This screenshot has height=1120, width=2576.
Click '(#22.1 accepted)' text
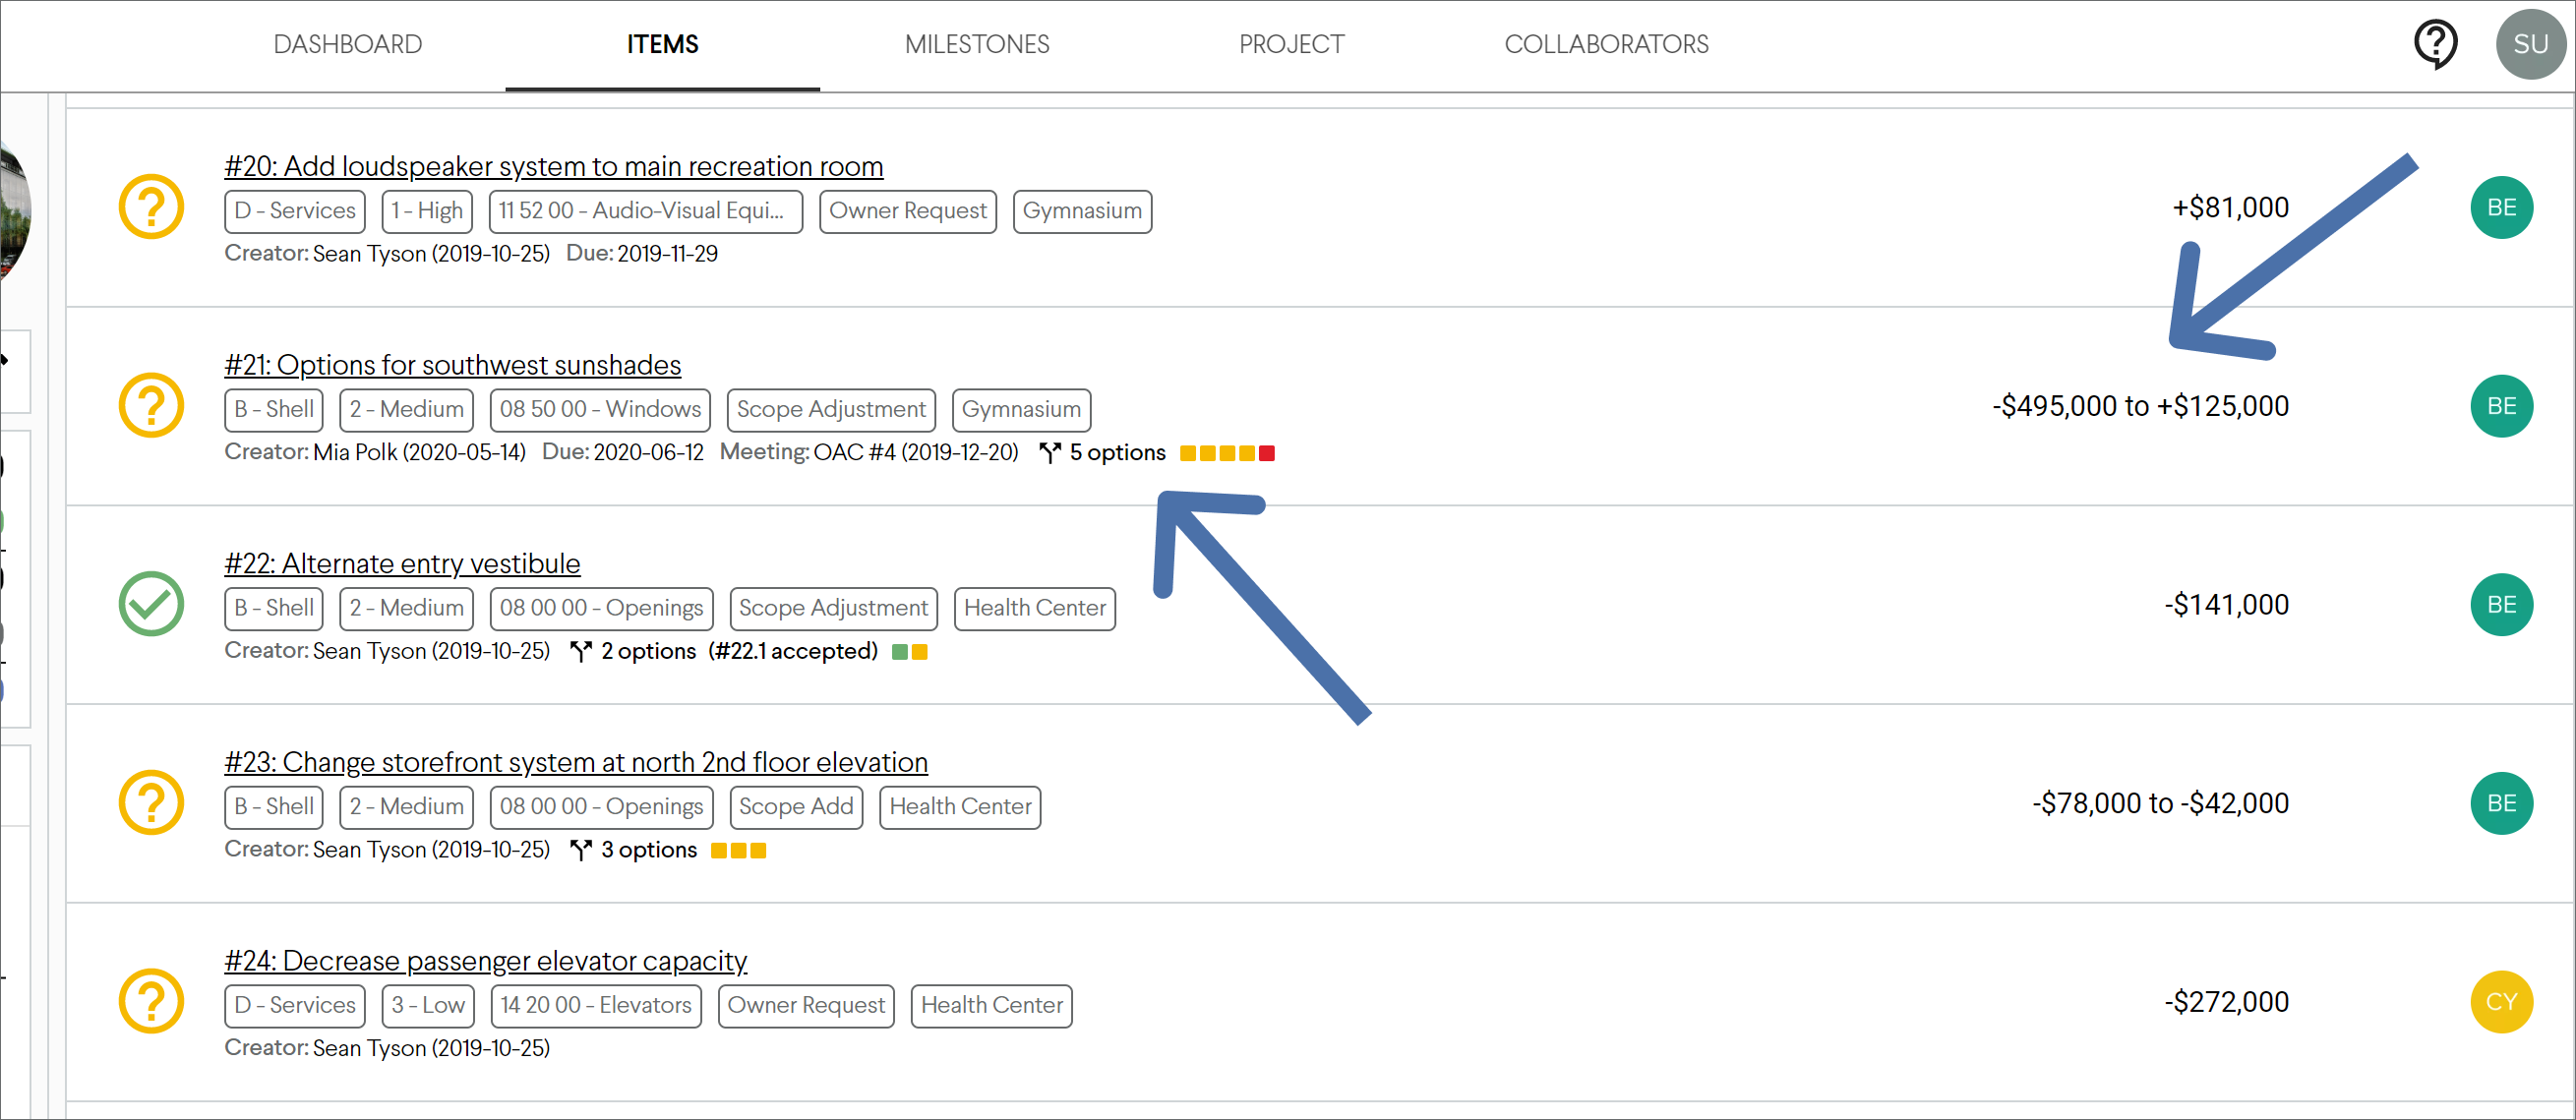(x=793, y=651)
